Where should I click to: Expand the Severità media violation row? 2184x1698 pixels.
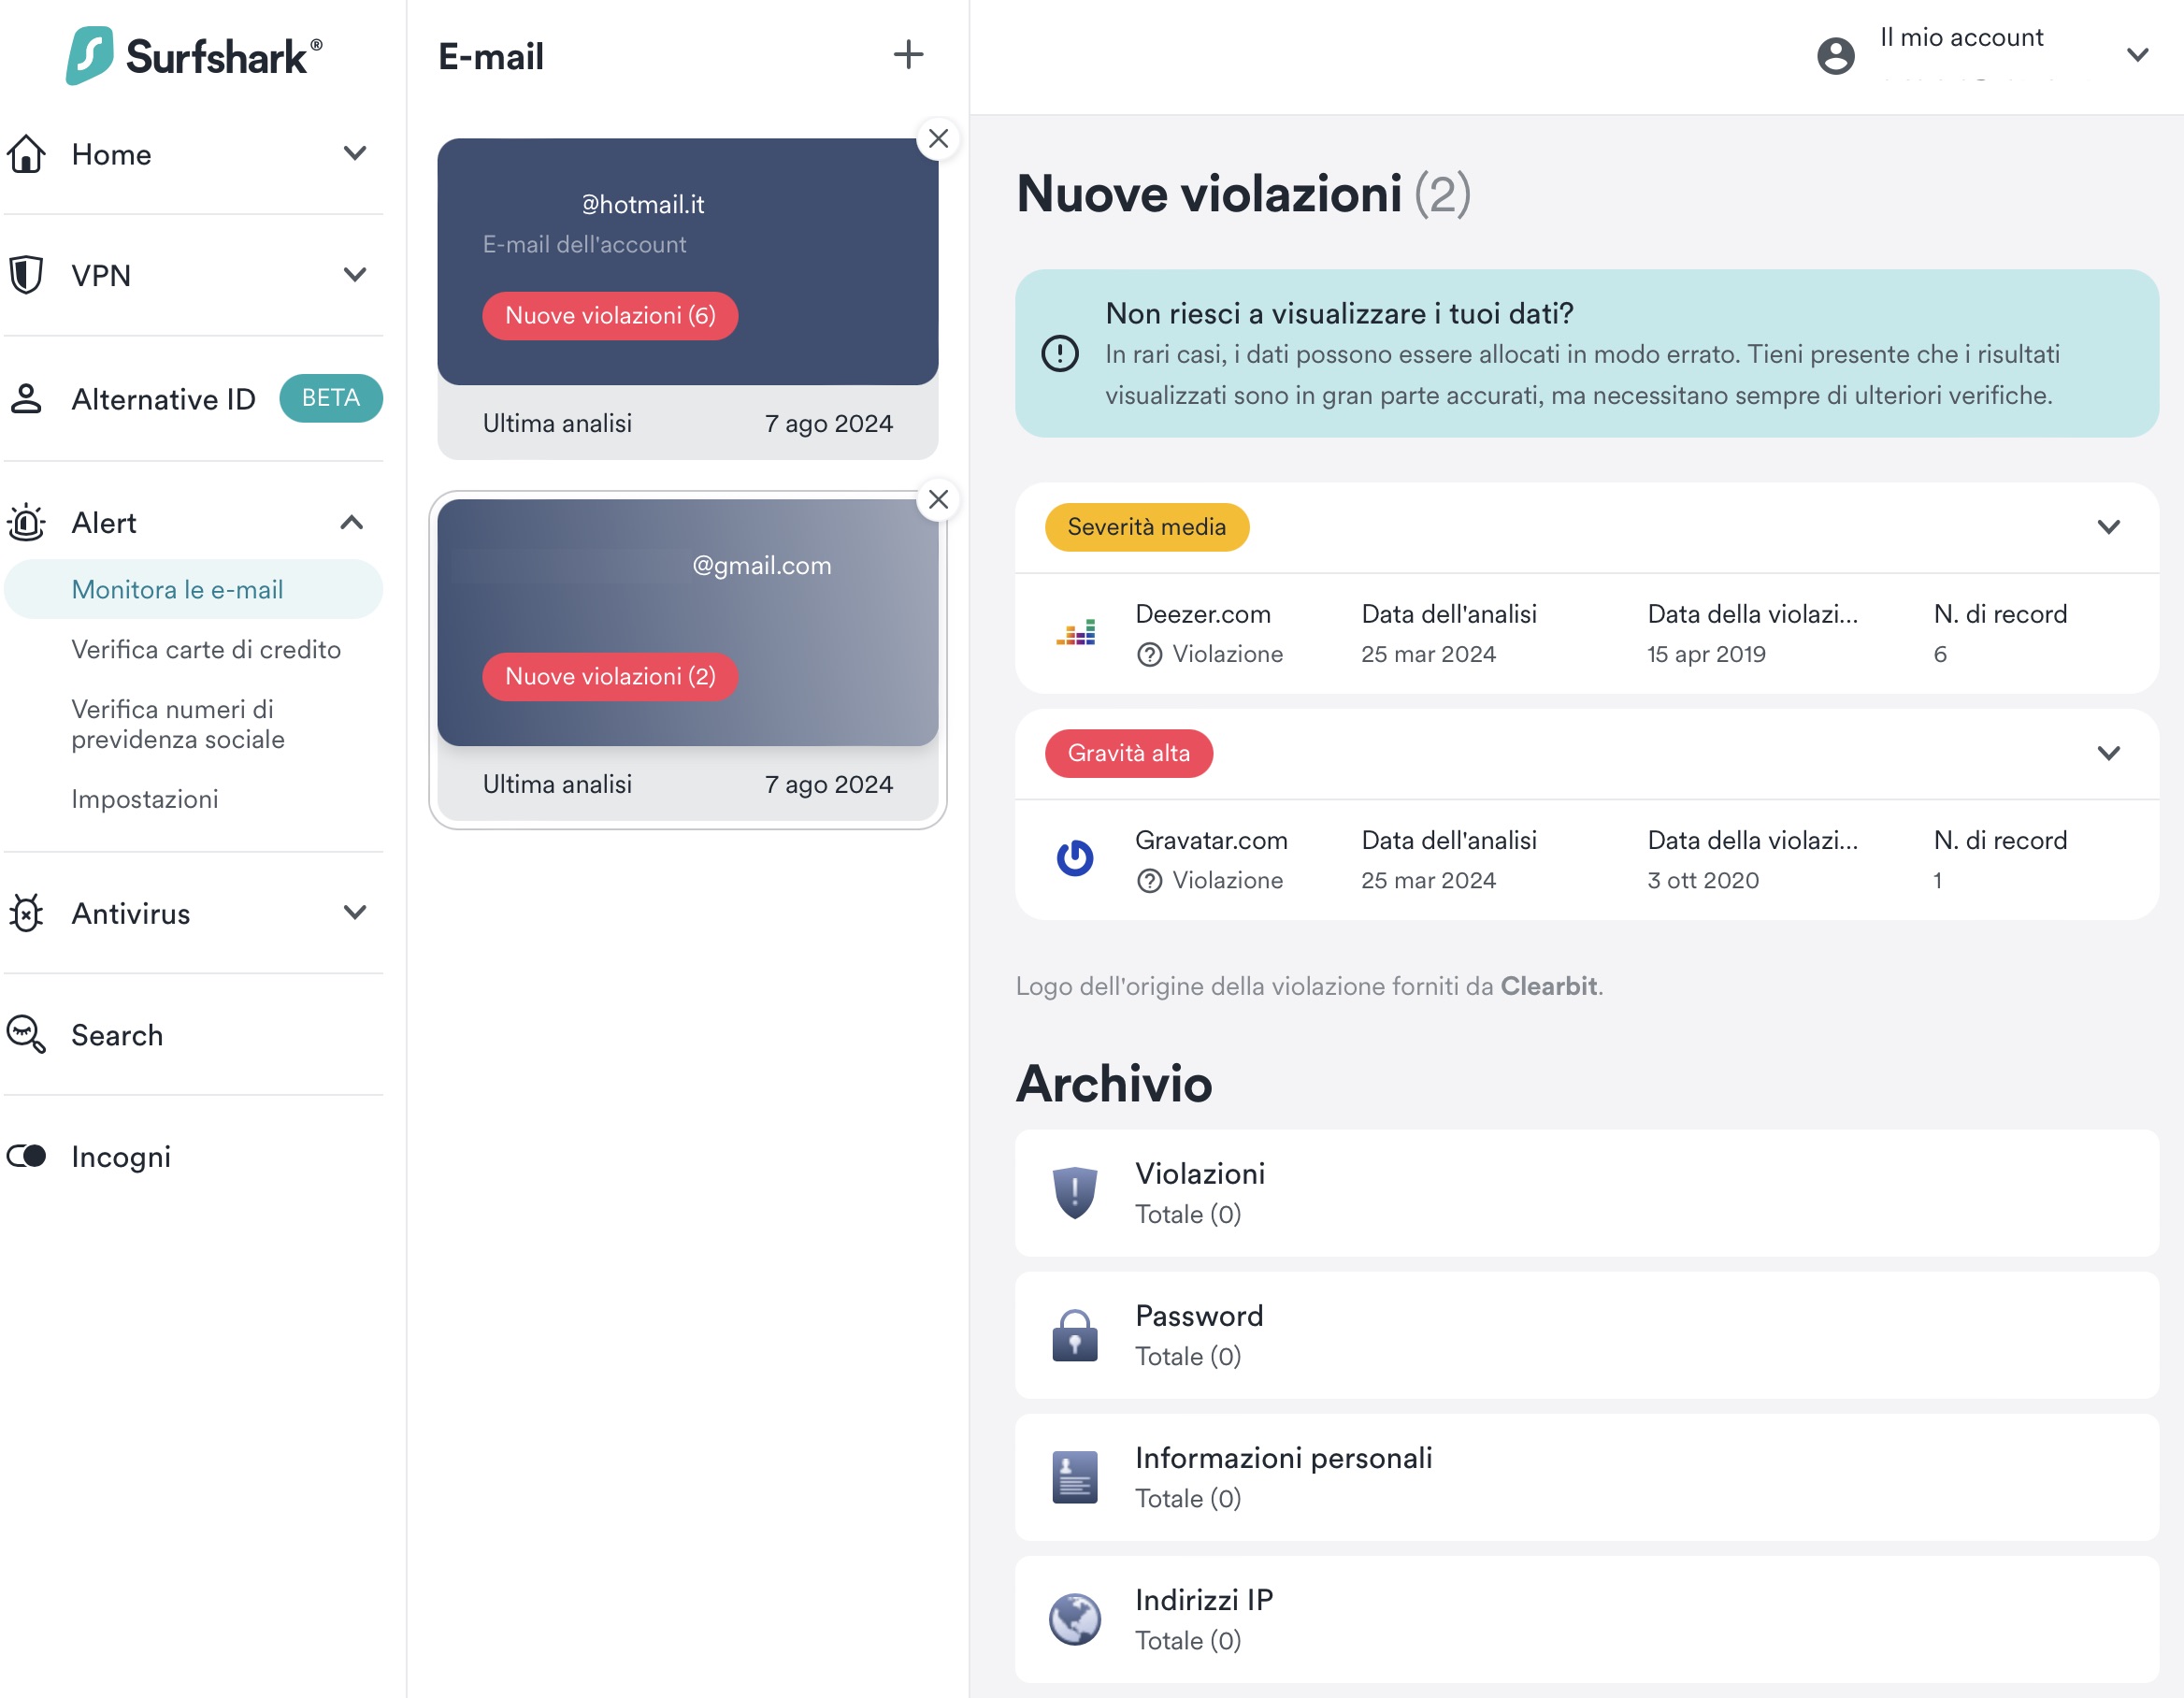[2108, 527]
